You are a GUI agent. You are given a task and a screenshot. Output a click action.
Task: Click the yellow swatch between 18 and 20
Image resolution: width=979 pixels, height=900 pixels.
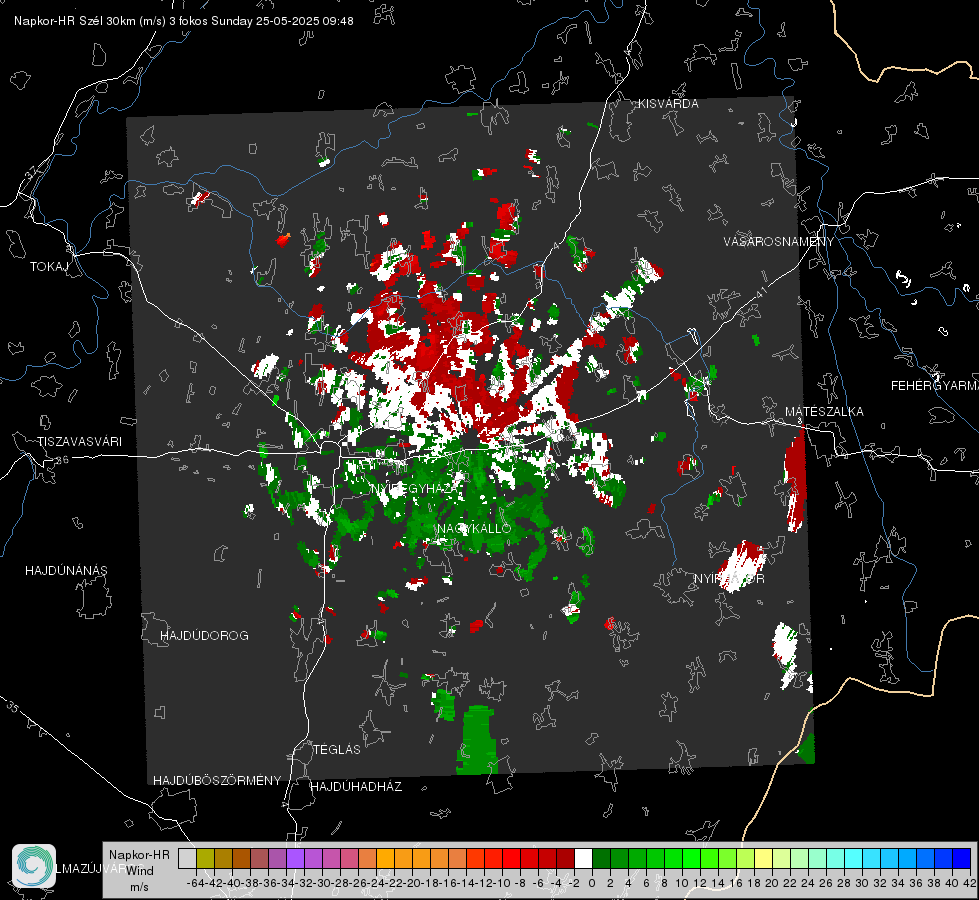point(764,858)
